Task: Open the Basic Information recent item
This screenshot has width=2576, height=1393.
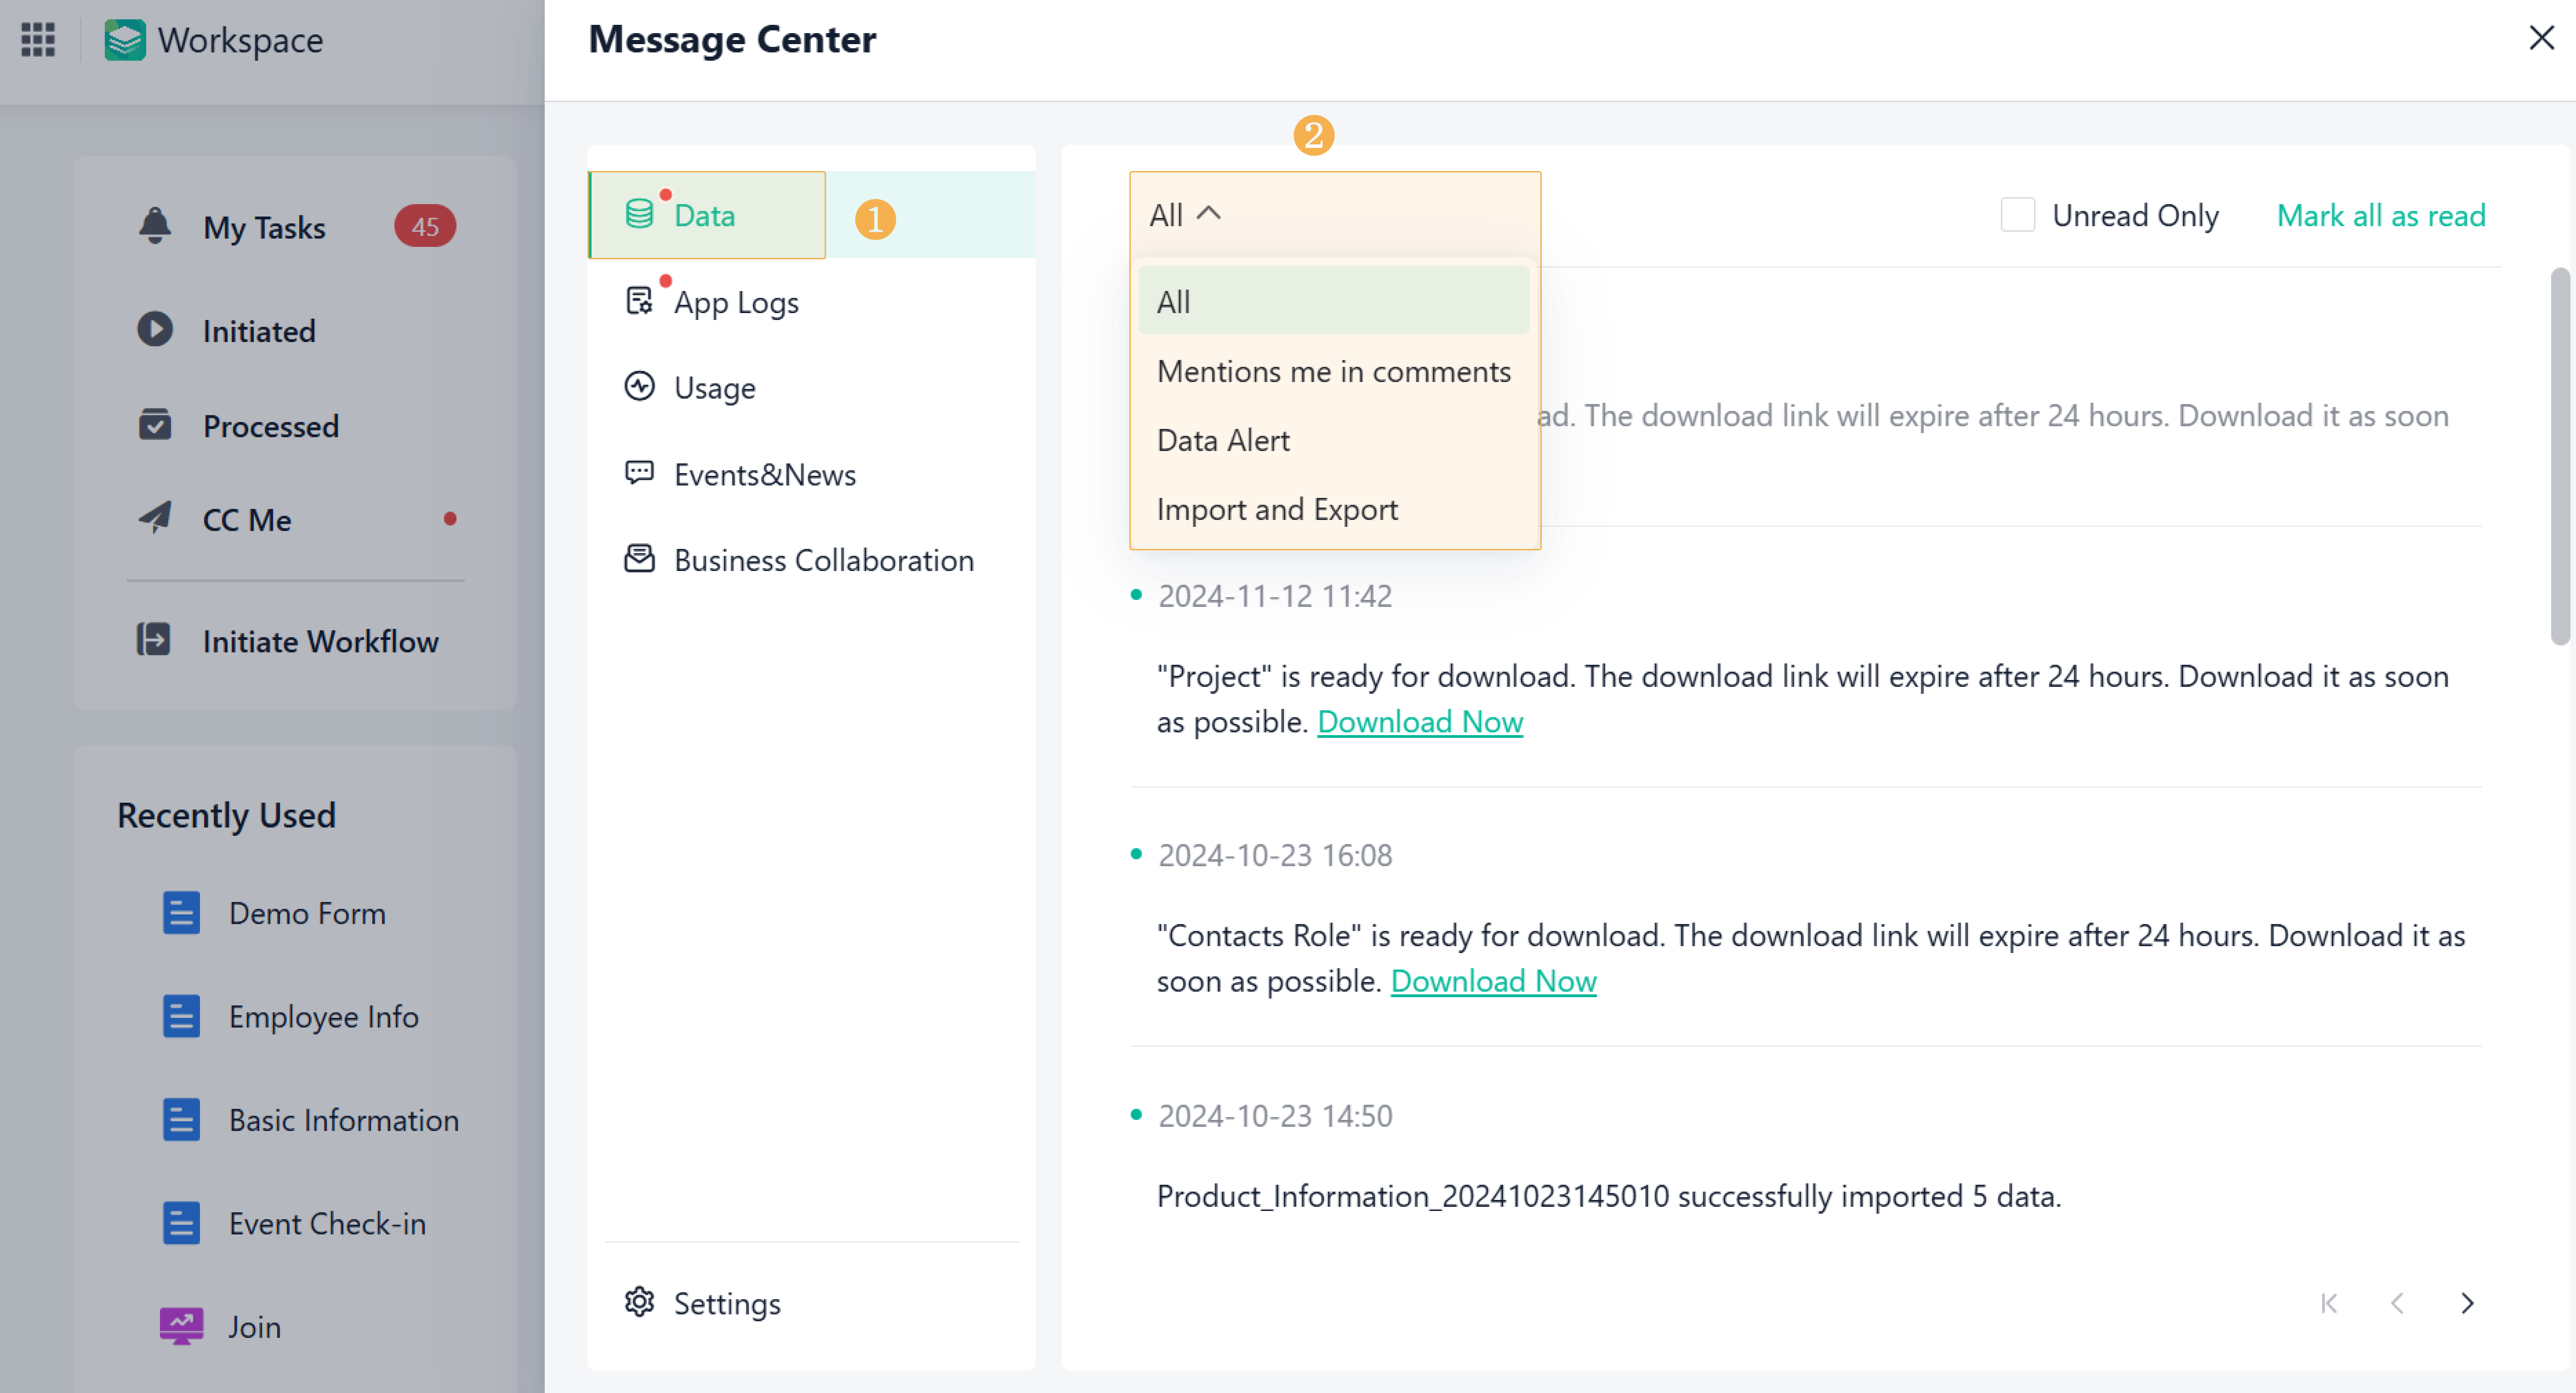Action: point(344,1120)
